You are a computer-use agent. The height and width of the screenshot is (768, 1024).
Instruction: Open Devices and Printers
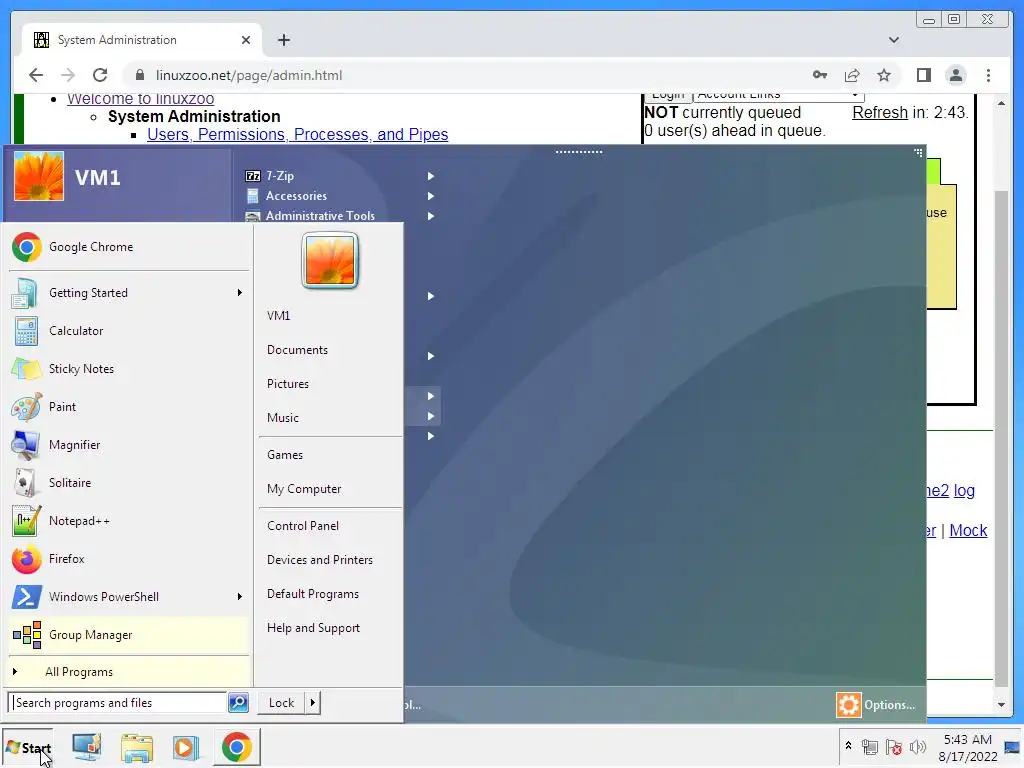tap(320, 560)
